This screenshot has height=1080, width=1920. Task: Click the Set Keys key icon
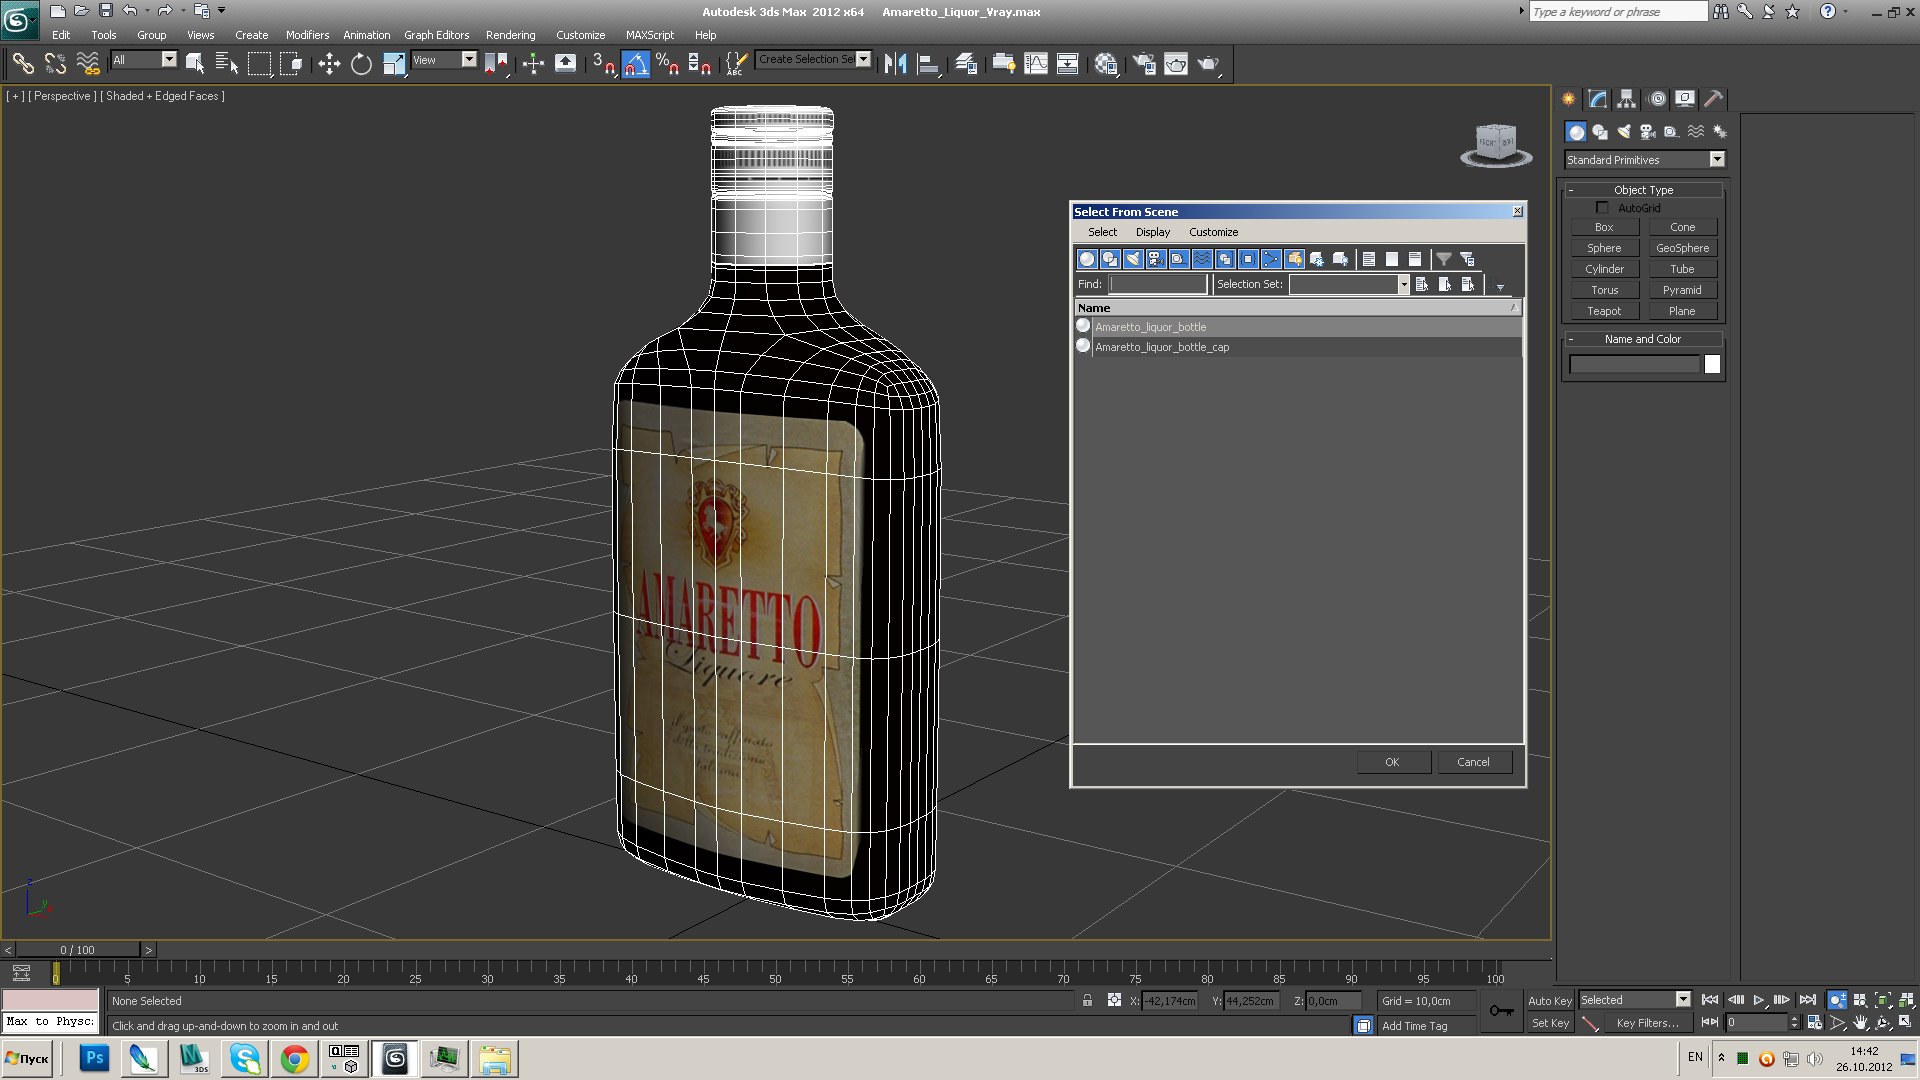1501,1011
